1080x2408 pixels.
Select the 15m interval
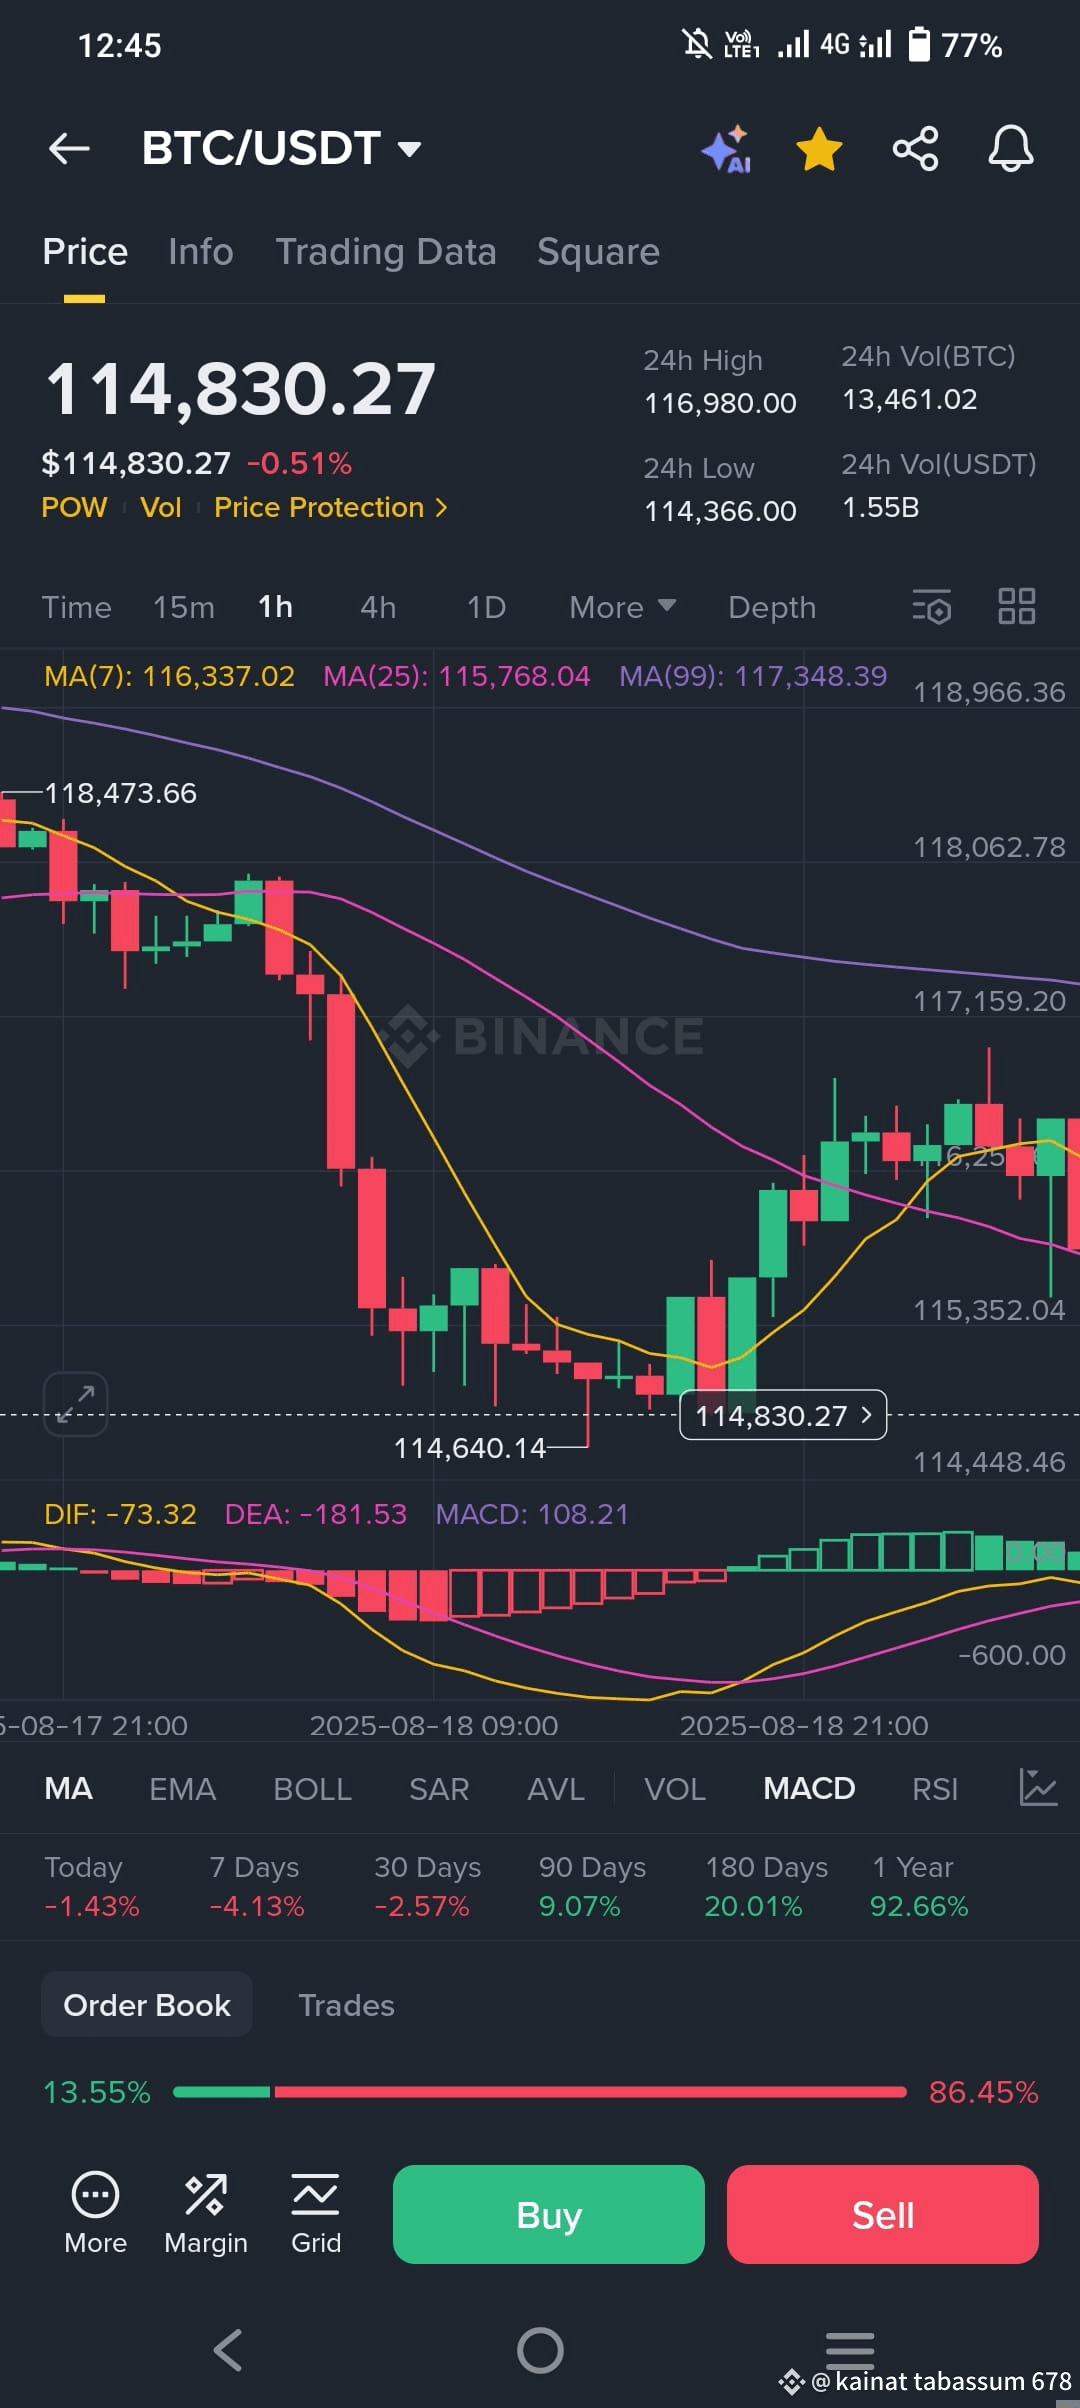click(184, 607)
